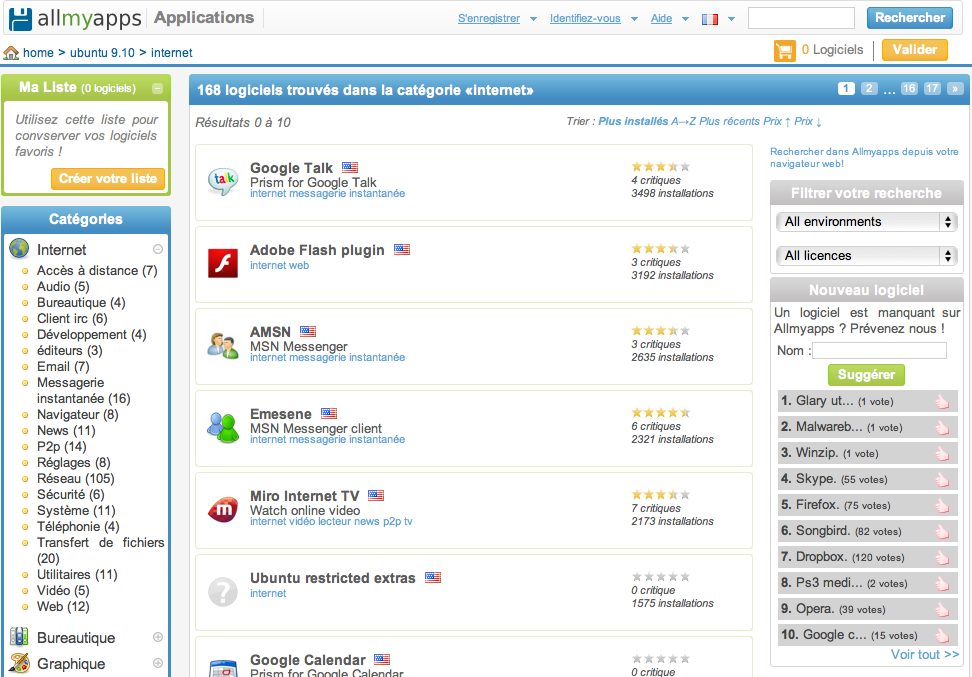Click the allmyapps logo icon
Viewport: 972px width, 677px height.
[20, 19]
